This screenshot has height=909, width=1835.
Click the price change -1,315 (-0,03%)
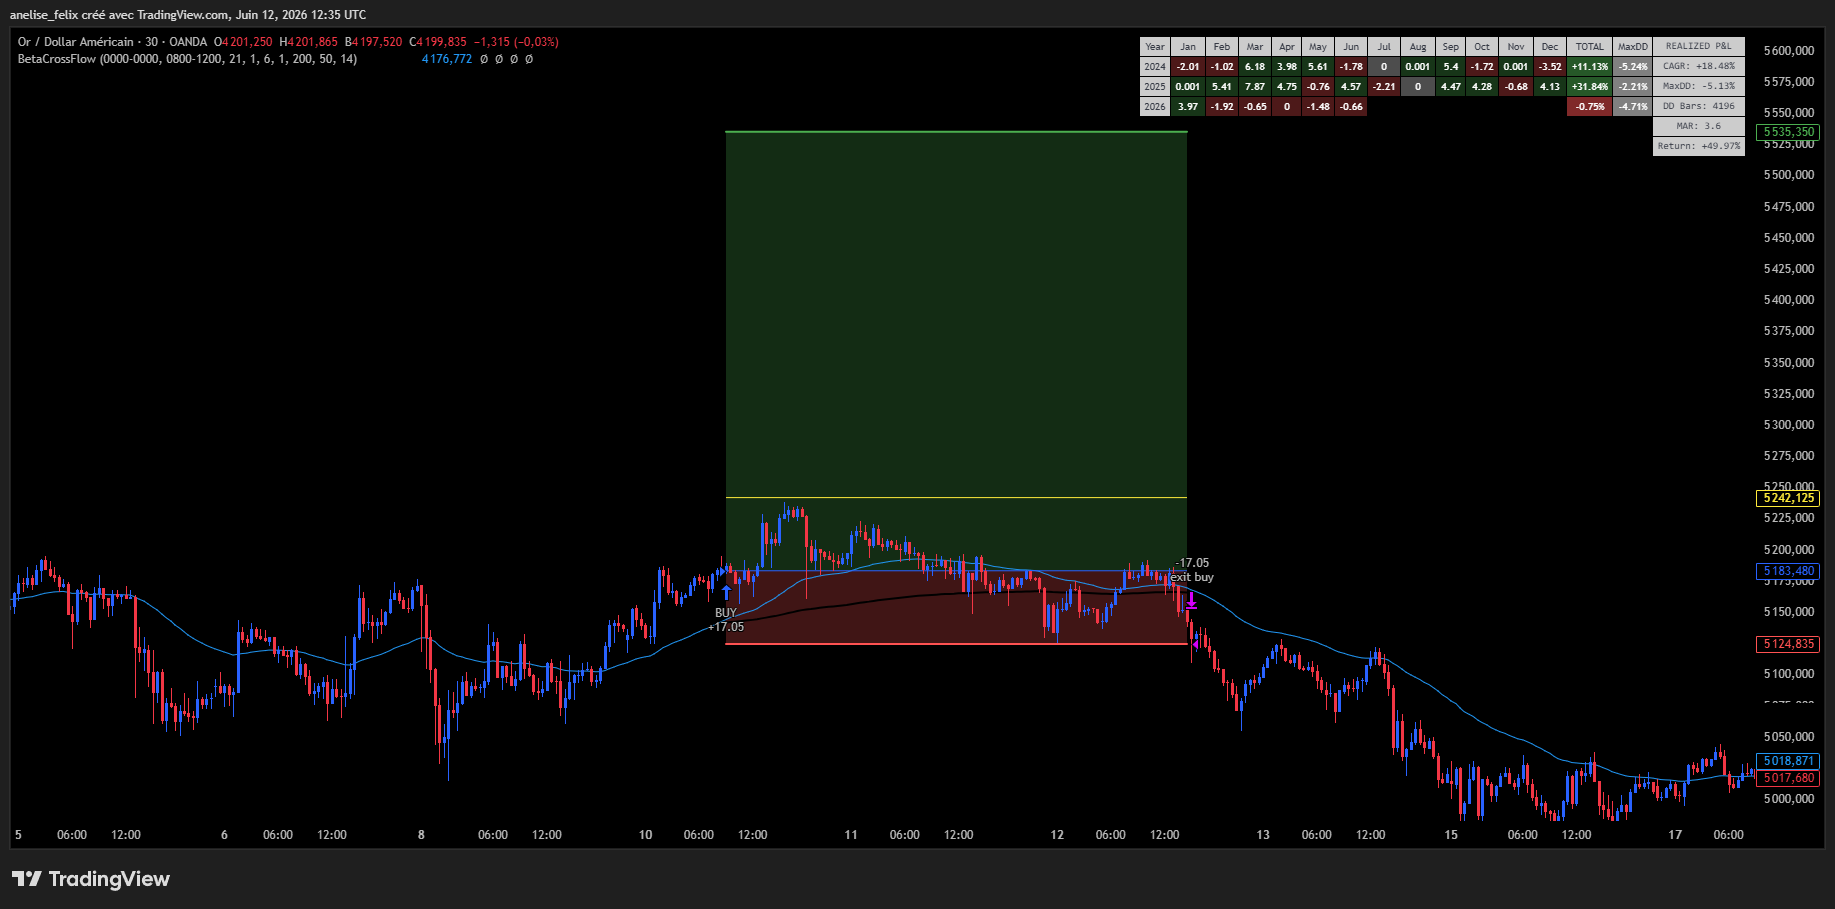click(516, 42)
